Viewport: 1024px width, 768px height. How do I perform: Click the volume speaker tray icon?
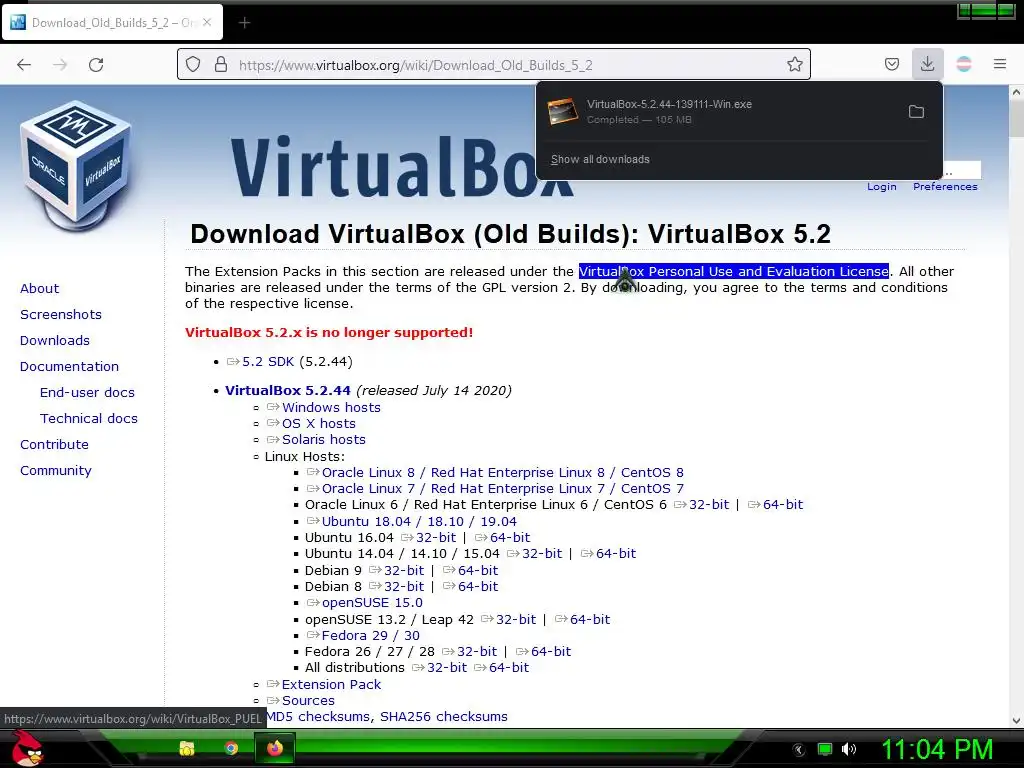pyautogui.click(x=849, y=749)
